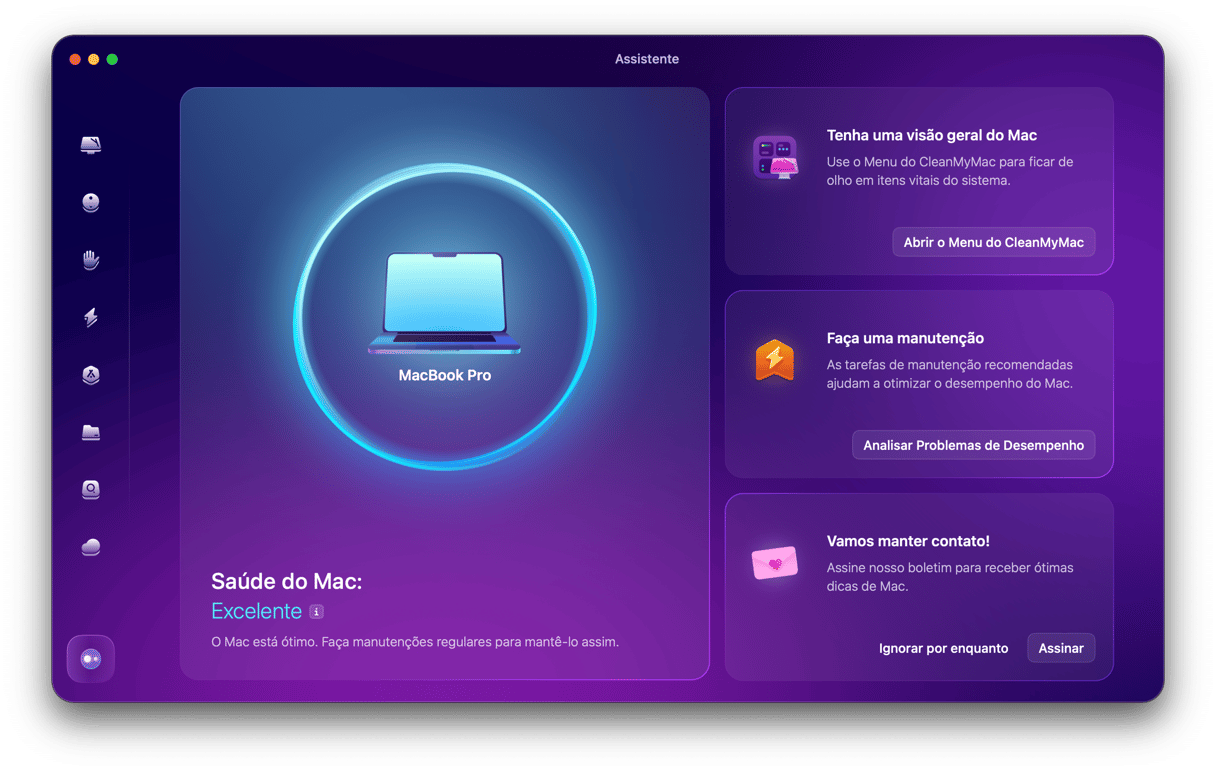Open the cloud cleanup icon in sidebar
The width and height of the screenshot is (1216, 771).
91,547
